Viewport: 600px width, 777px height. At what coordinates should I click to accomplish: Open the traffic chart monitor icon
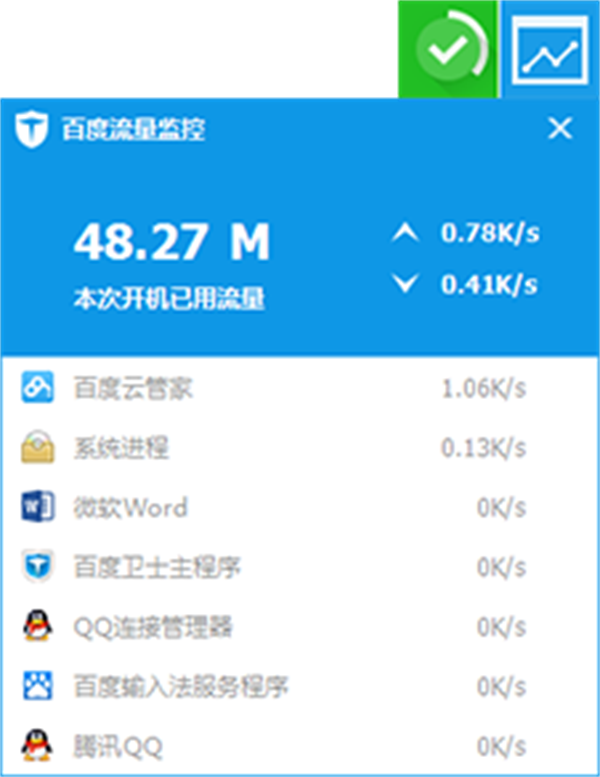(550, 50)
